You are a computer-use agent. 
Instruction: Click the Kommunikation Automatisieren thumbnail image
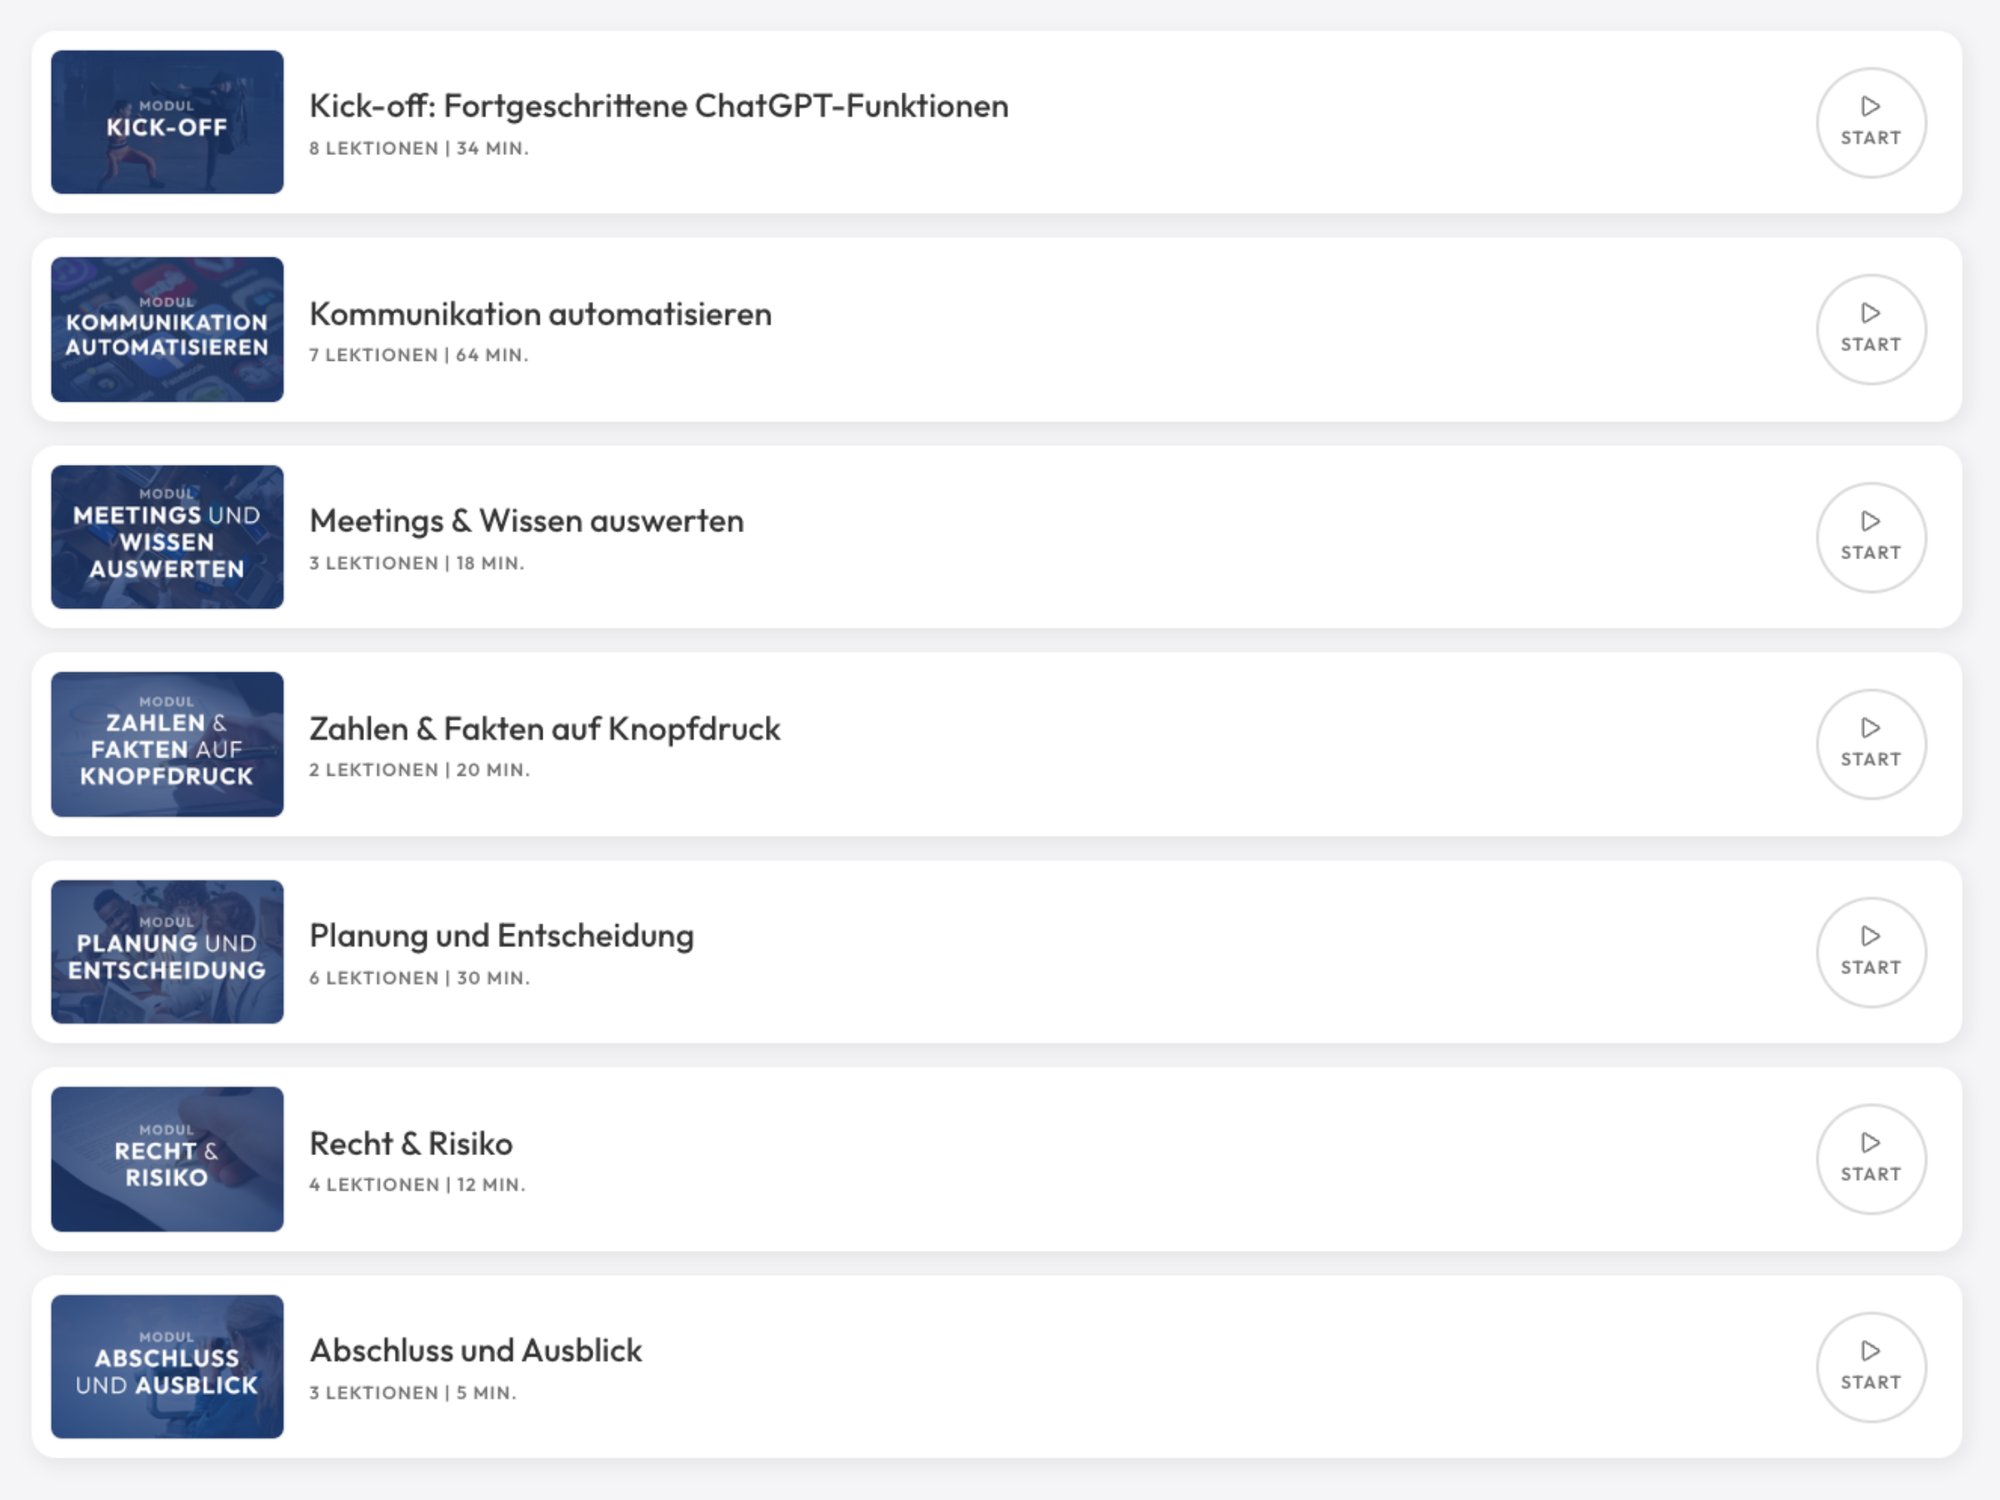[167, 329]
